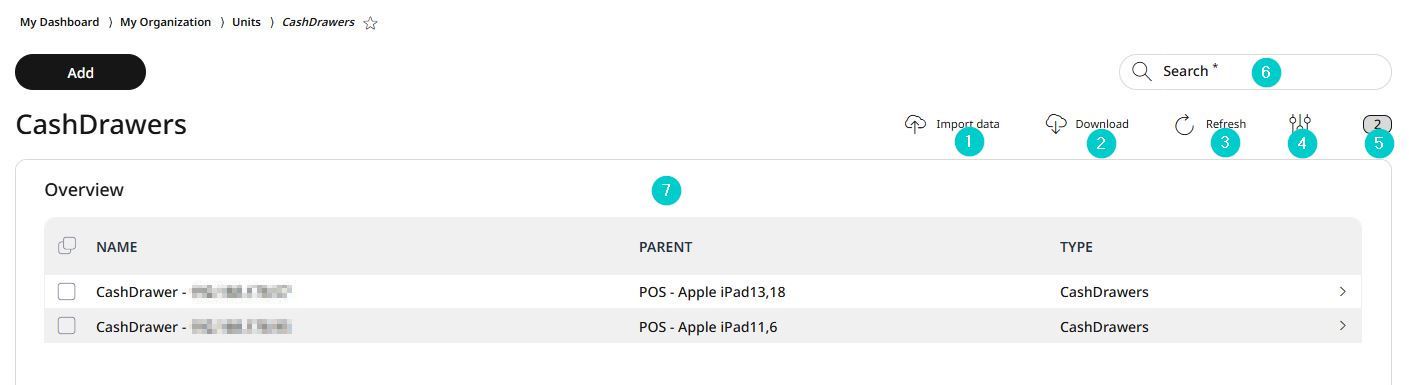Sort by TYPE column header
1409x385 pixels.
(x=1076, y=247)
